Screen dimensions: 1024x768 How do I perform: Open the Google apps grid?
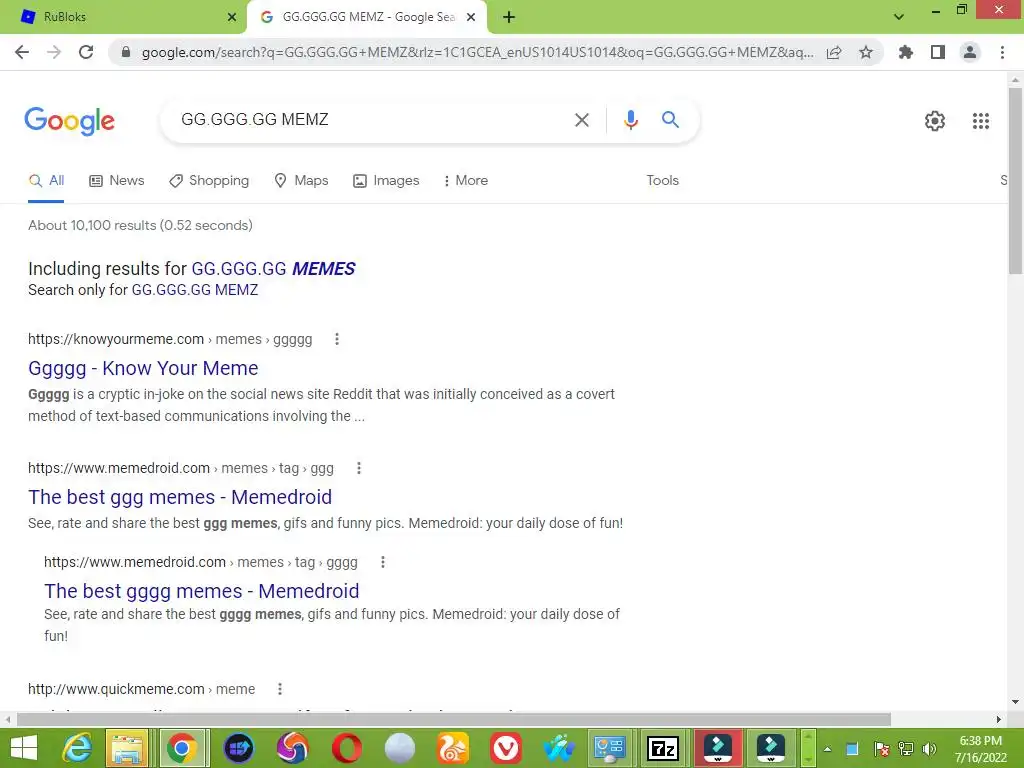pyautogui.click(x=981, y=121)
